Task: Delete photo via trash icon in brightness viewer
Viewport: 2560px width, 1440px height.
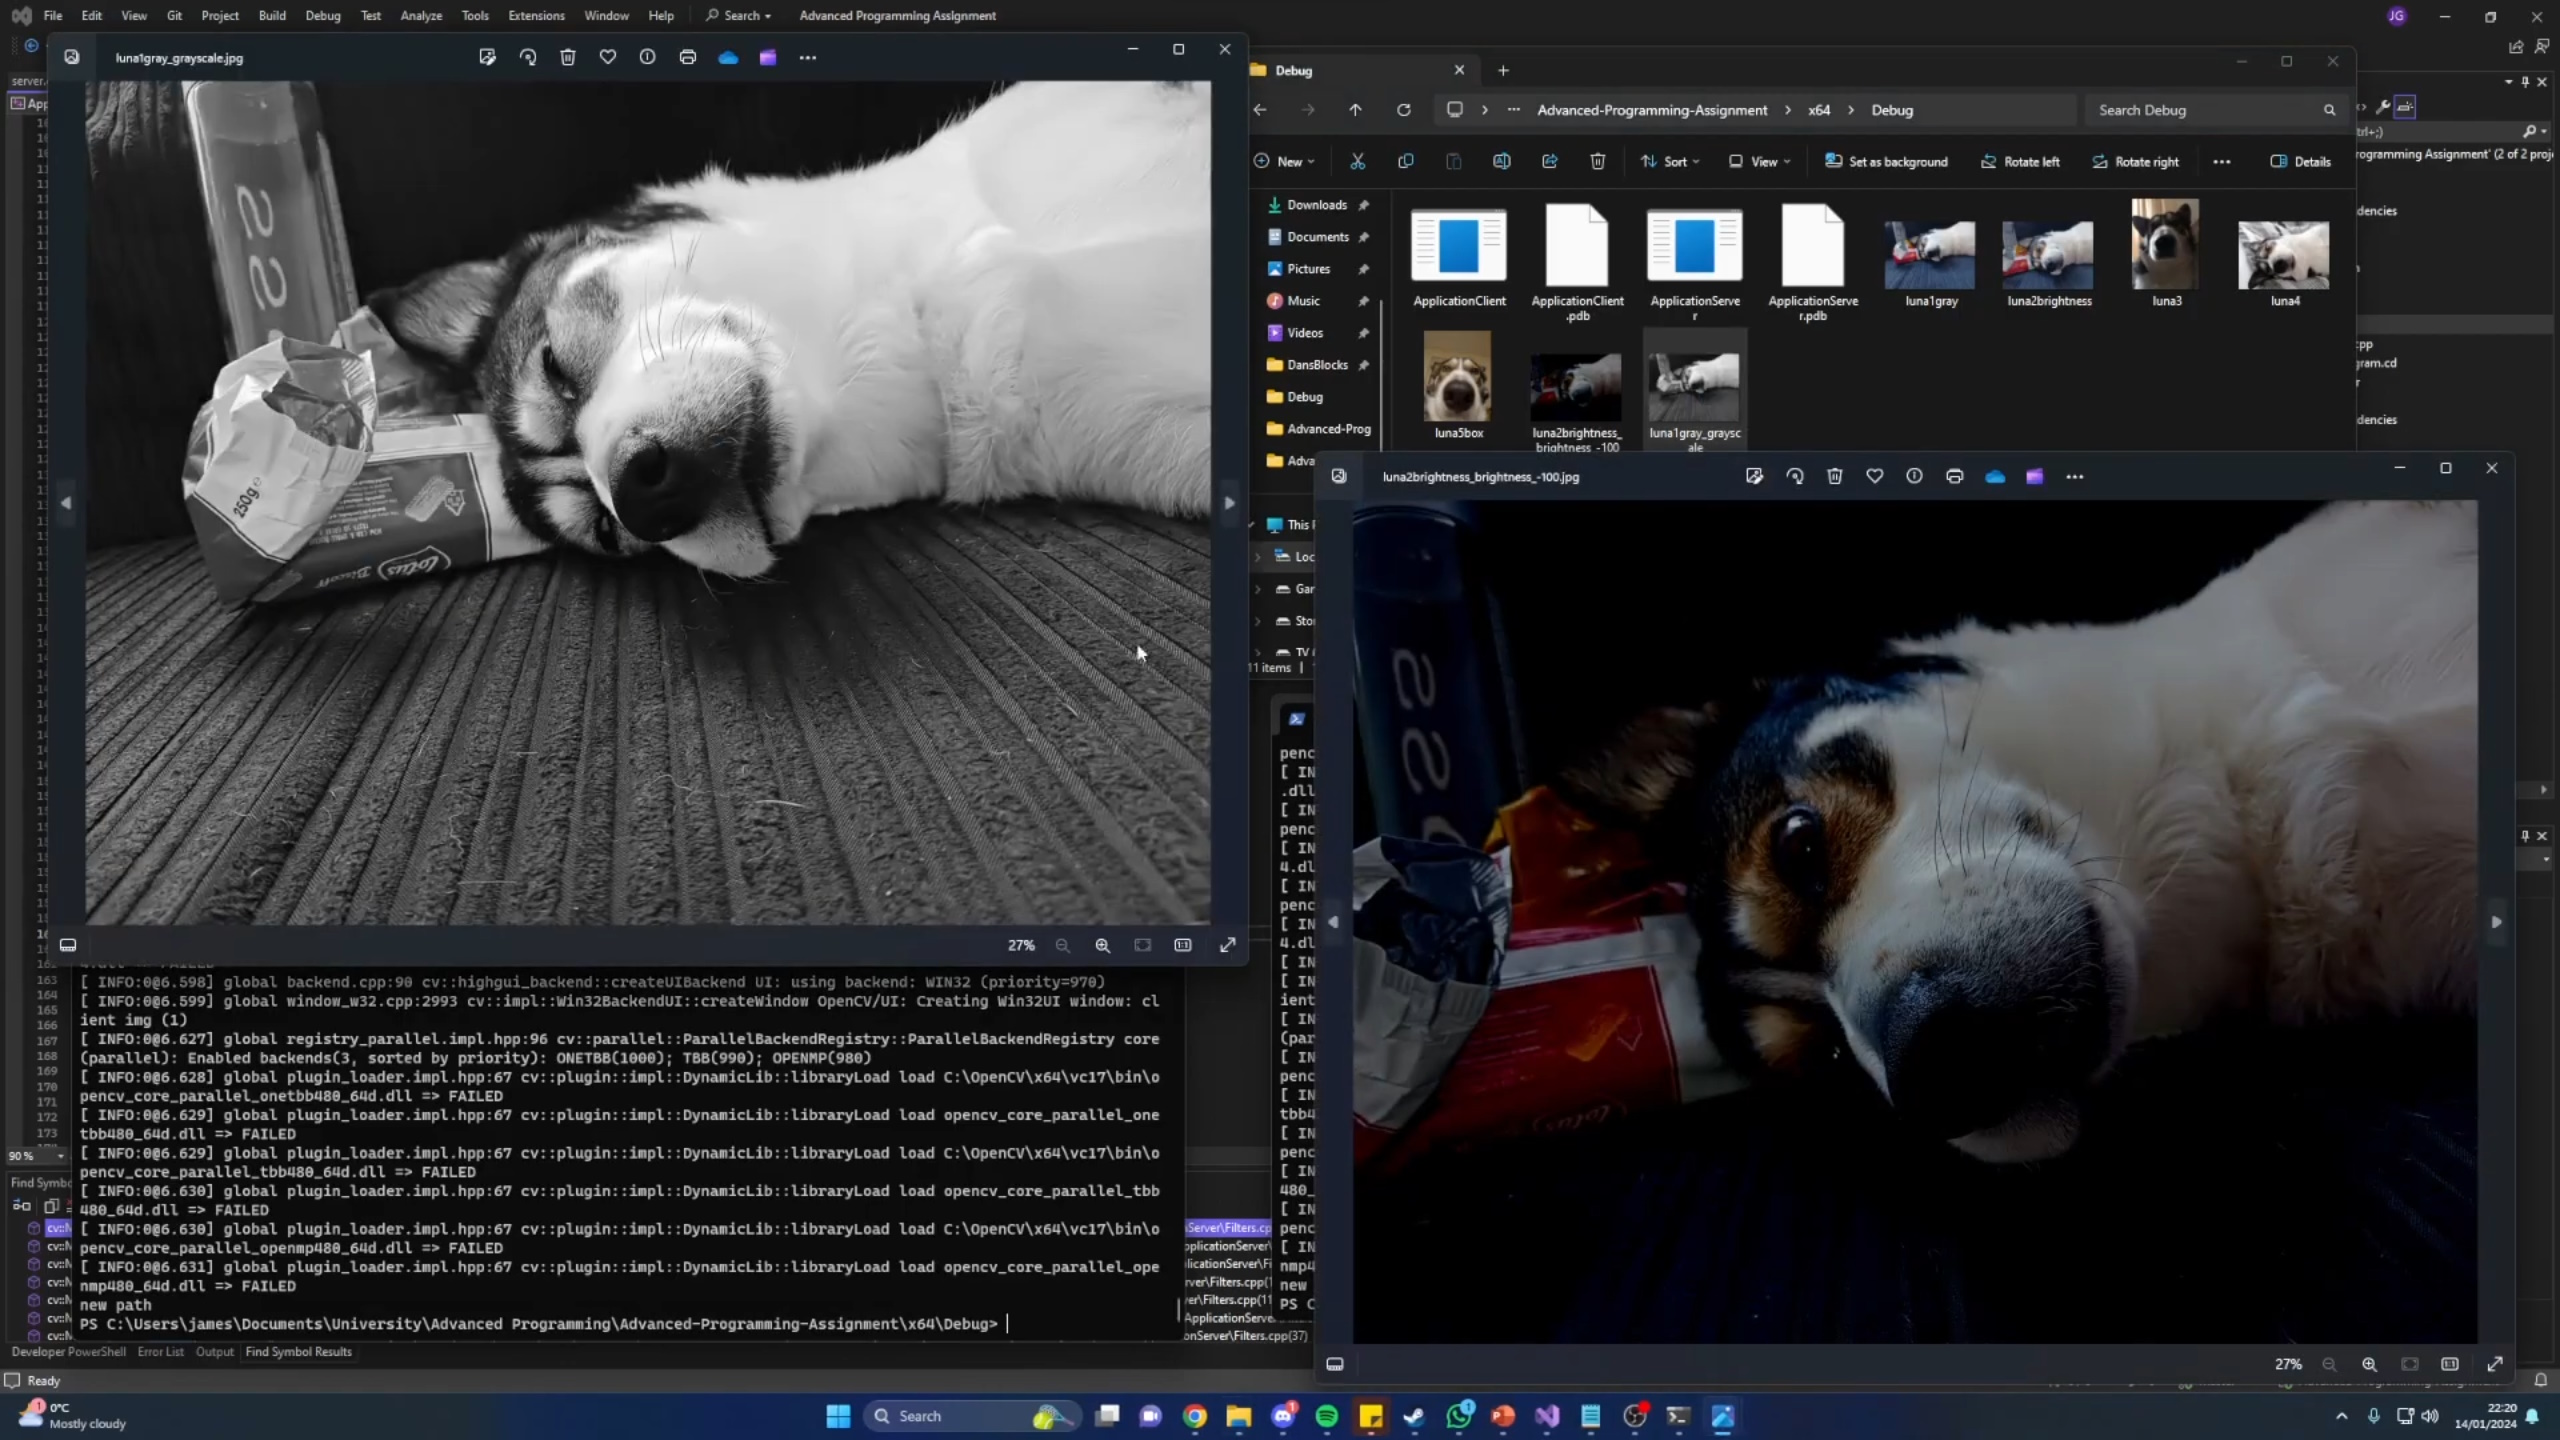Action: (1834, 476)
